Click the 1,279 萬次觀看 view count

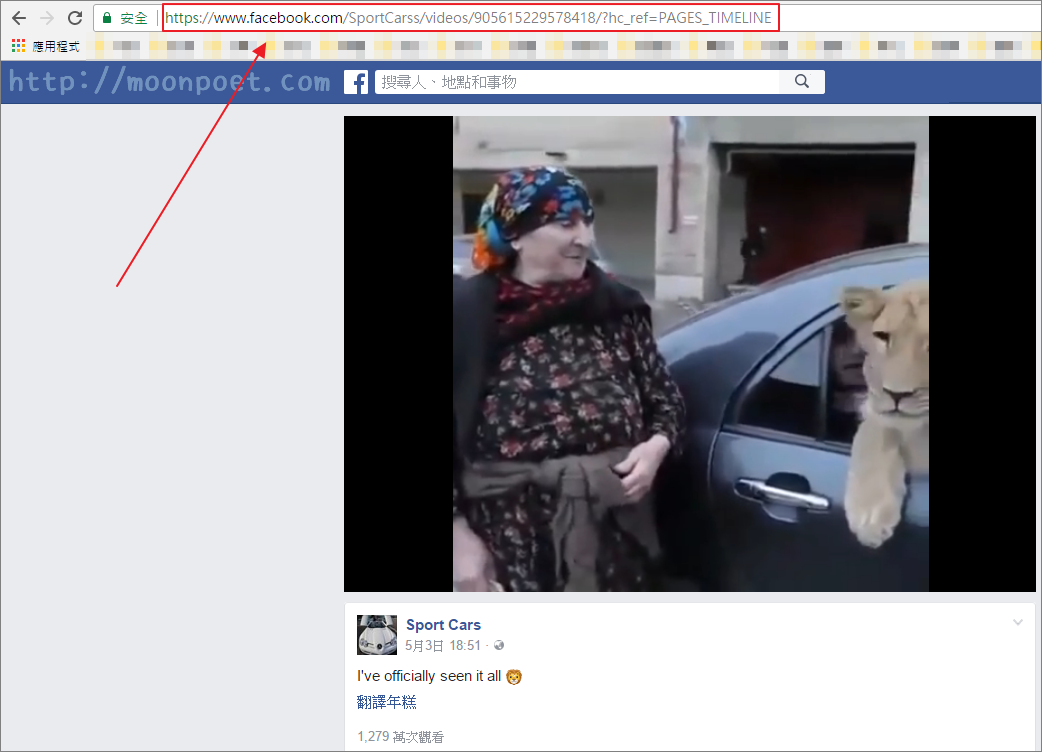click(x=401, y=737)
